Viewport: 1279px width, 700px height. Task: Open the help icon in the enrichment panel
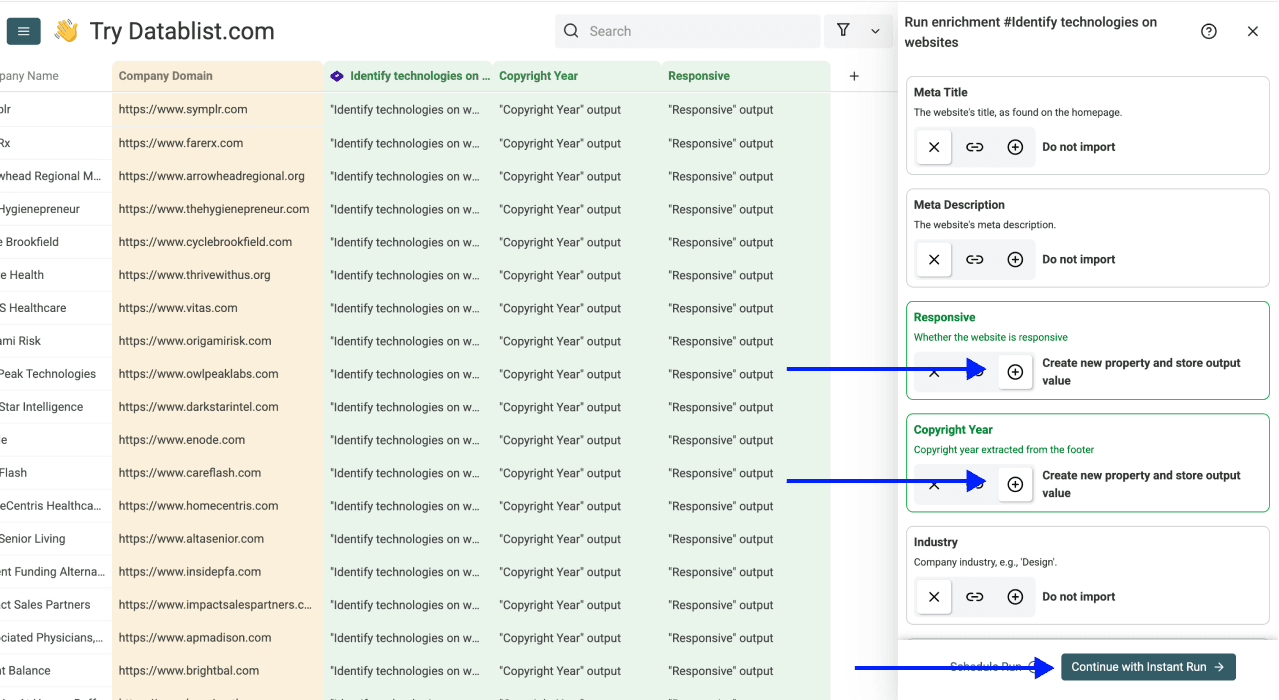pyautogui.click(x=1208, y=31)
